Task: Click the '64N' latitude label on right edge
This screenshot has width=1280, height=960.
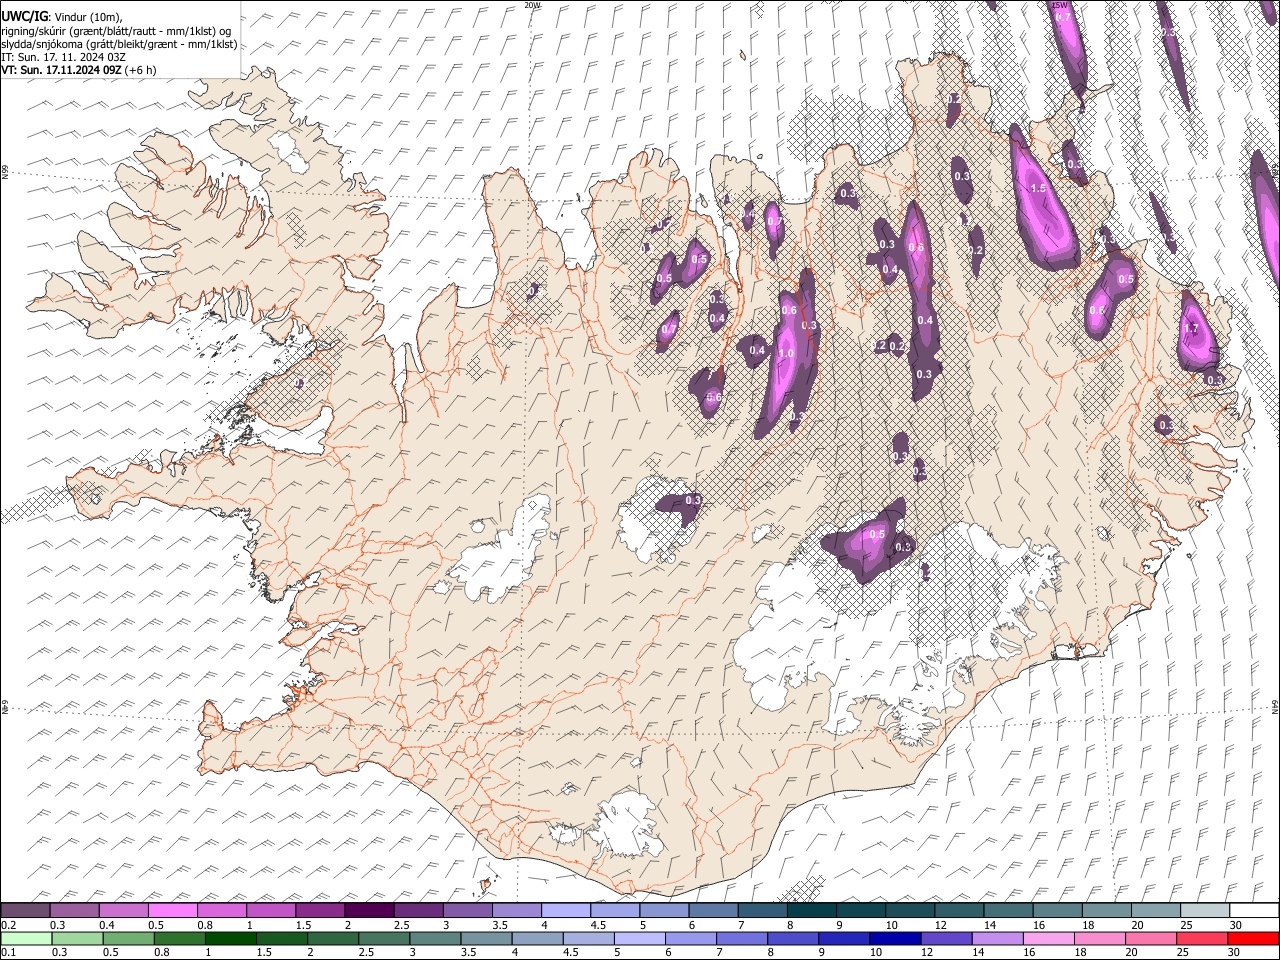Action: click(x=1275, y=706)
